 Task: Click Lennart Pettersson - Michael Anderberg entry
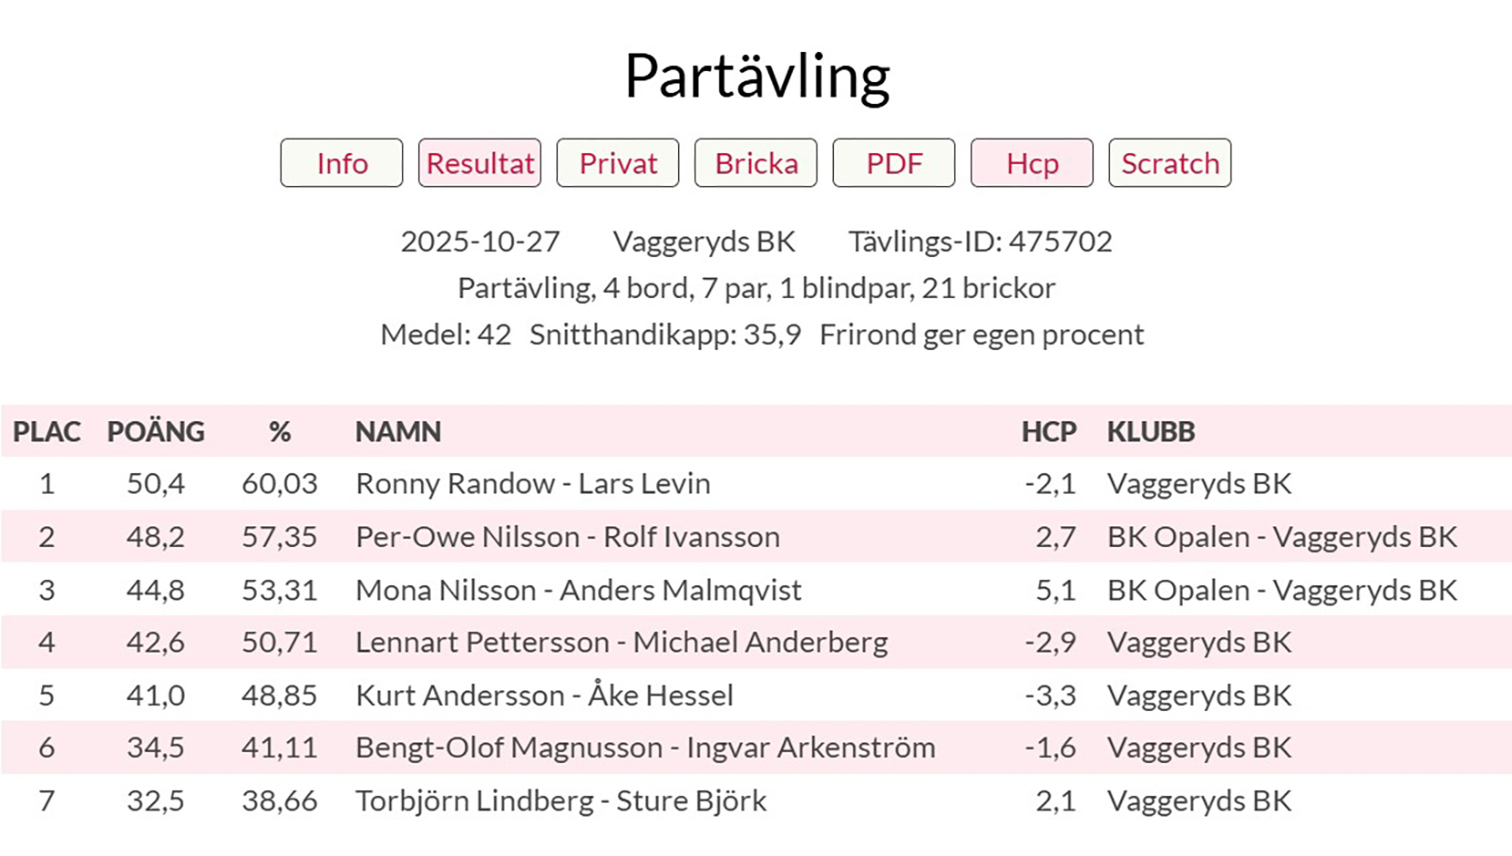click(621, 642)
